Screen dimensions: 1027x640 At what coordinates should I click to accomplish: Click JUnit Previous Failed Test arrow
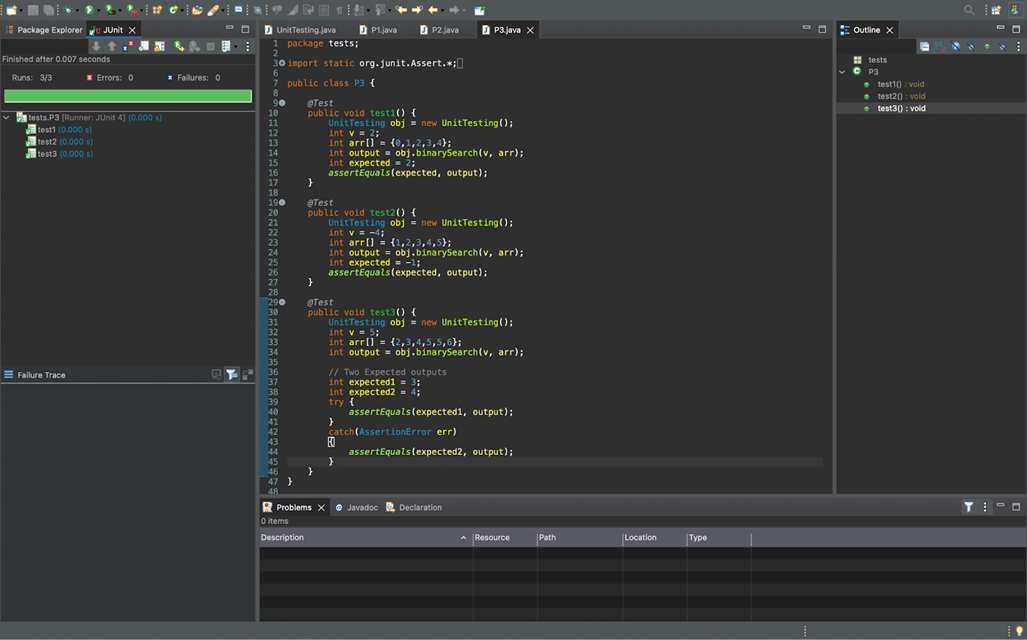point(112,47)
